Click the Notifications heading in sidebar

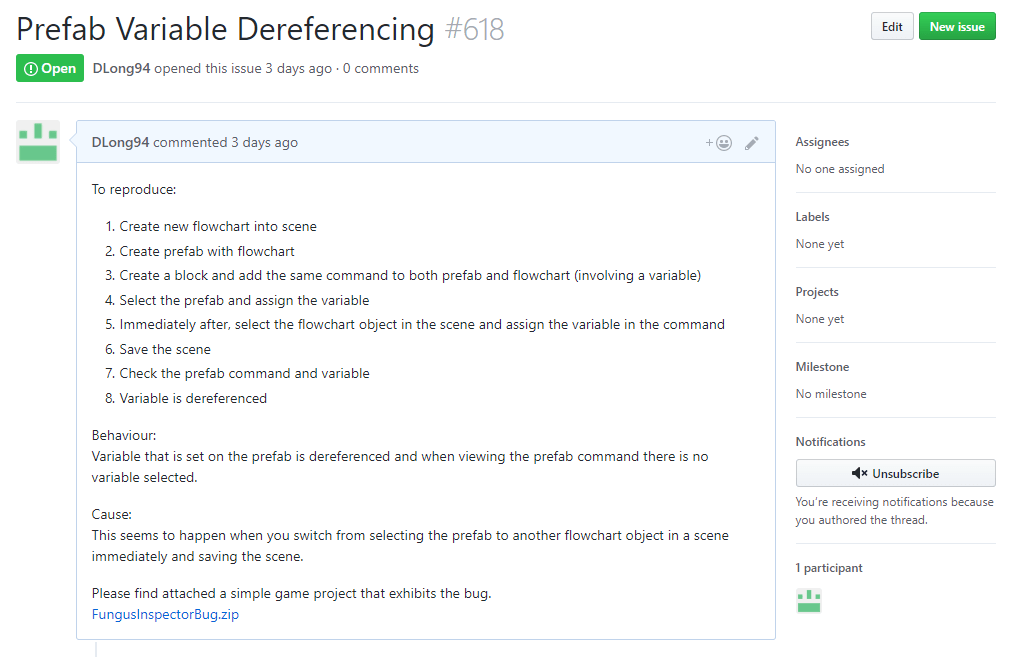(830, 442)
